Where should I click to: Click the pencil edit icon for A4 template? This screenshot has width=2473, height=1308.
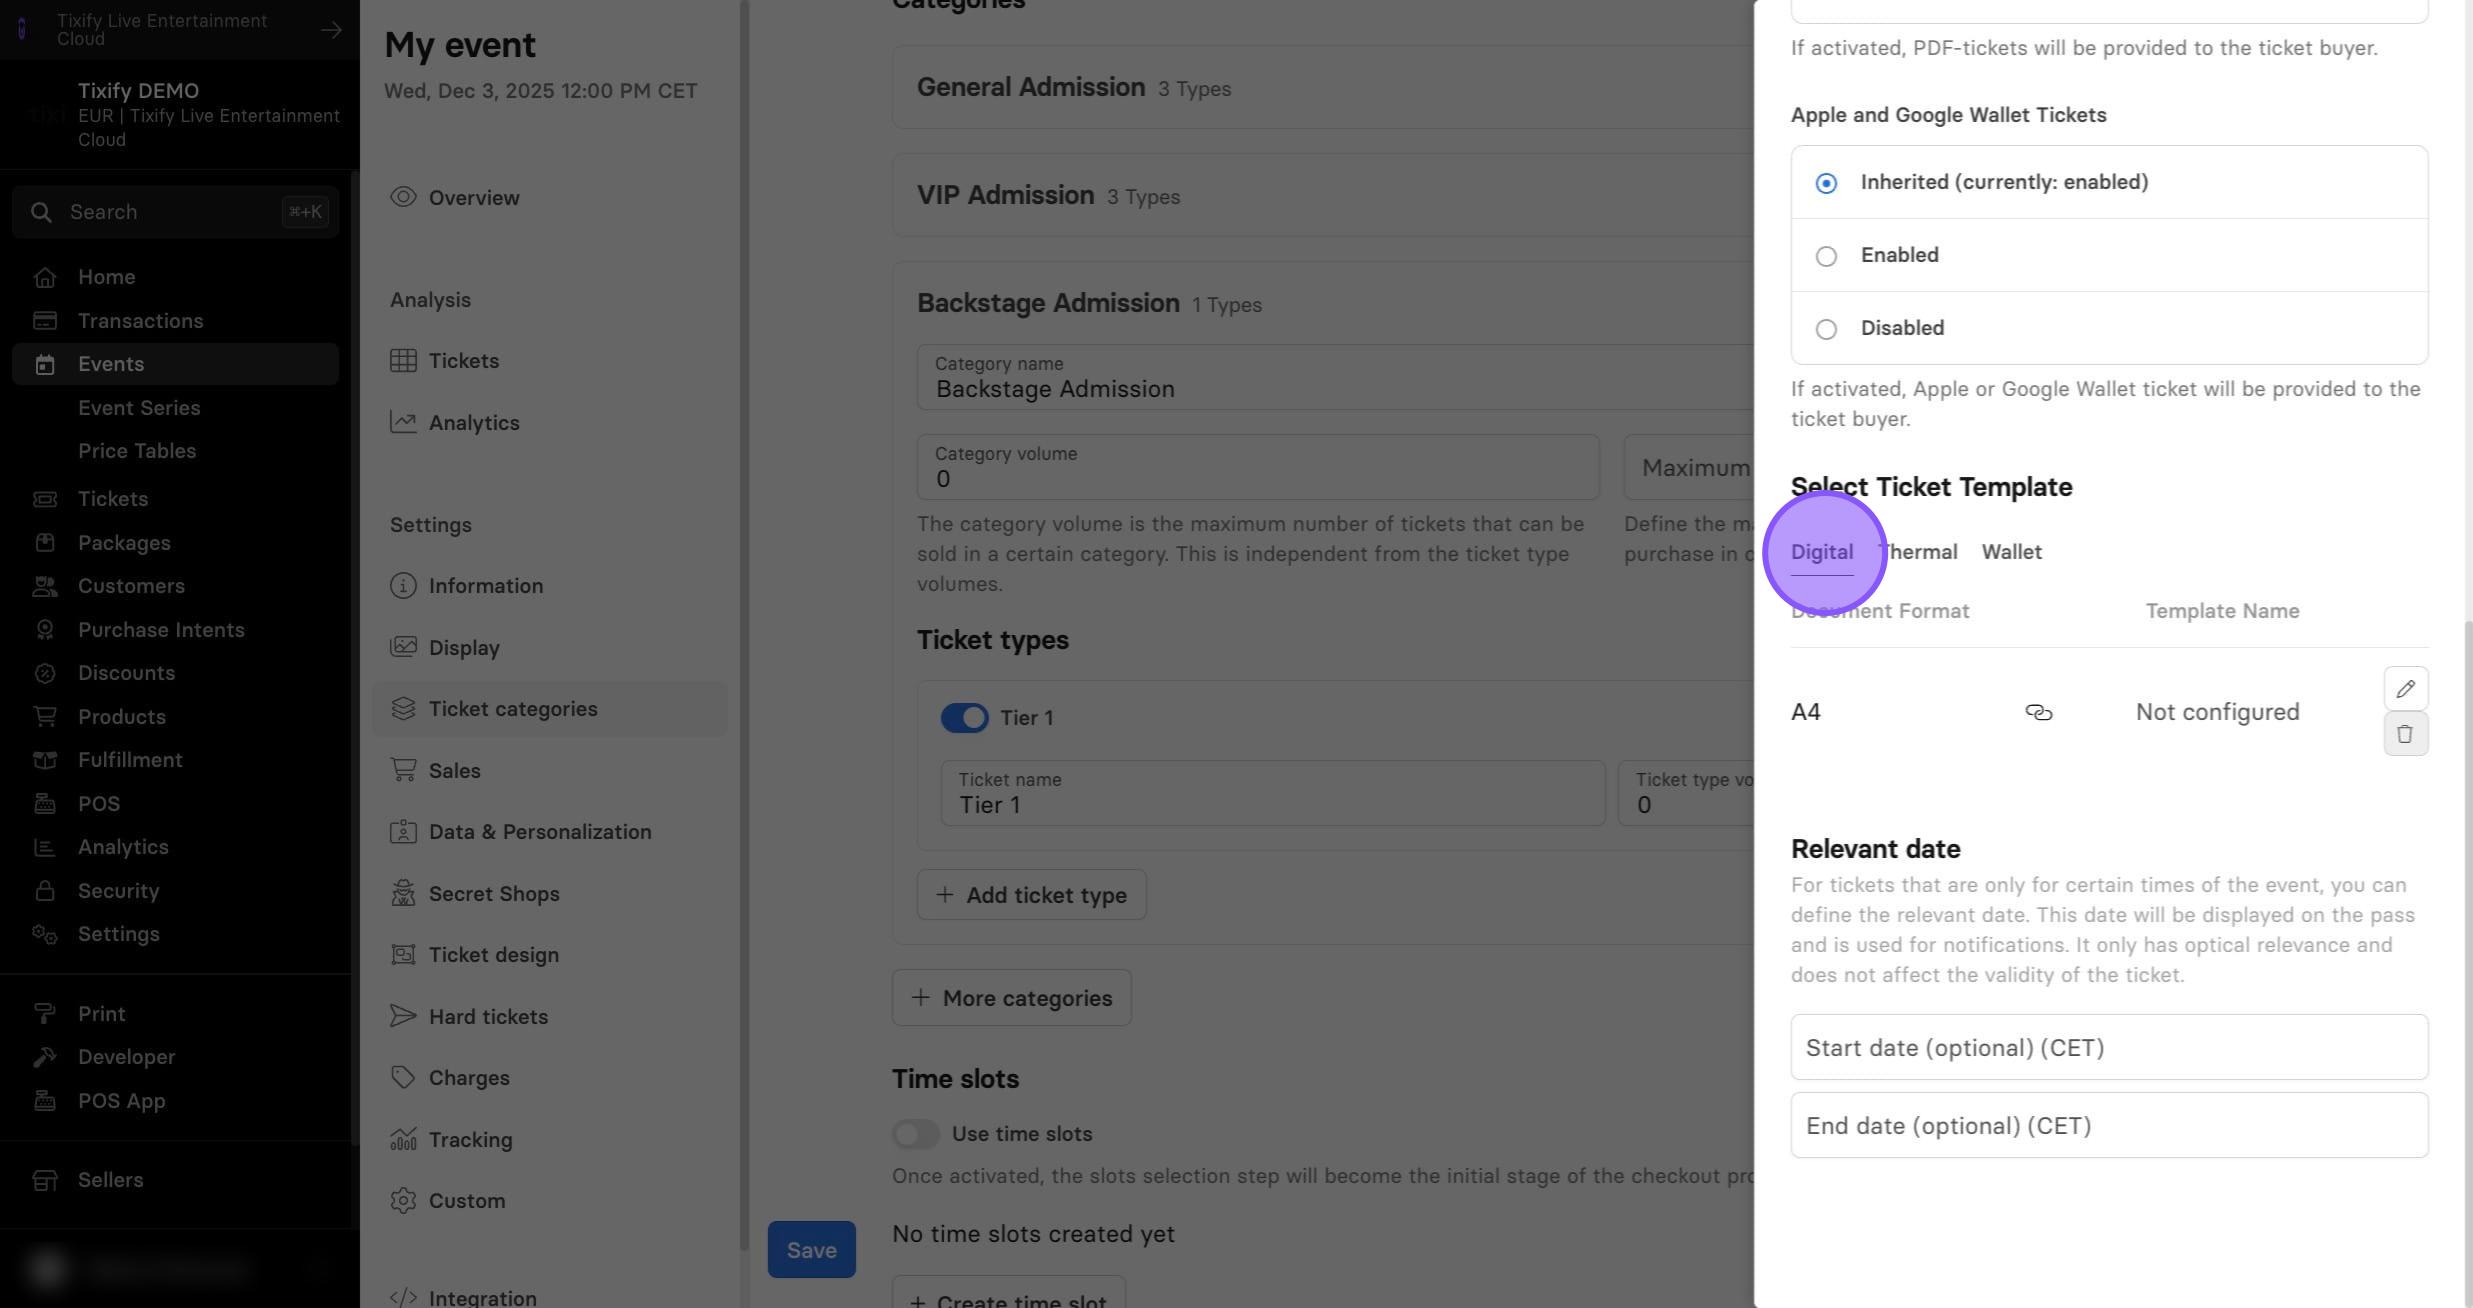[x=2405, y=688]
